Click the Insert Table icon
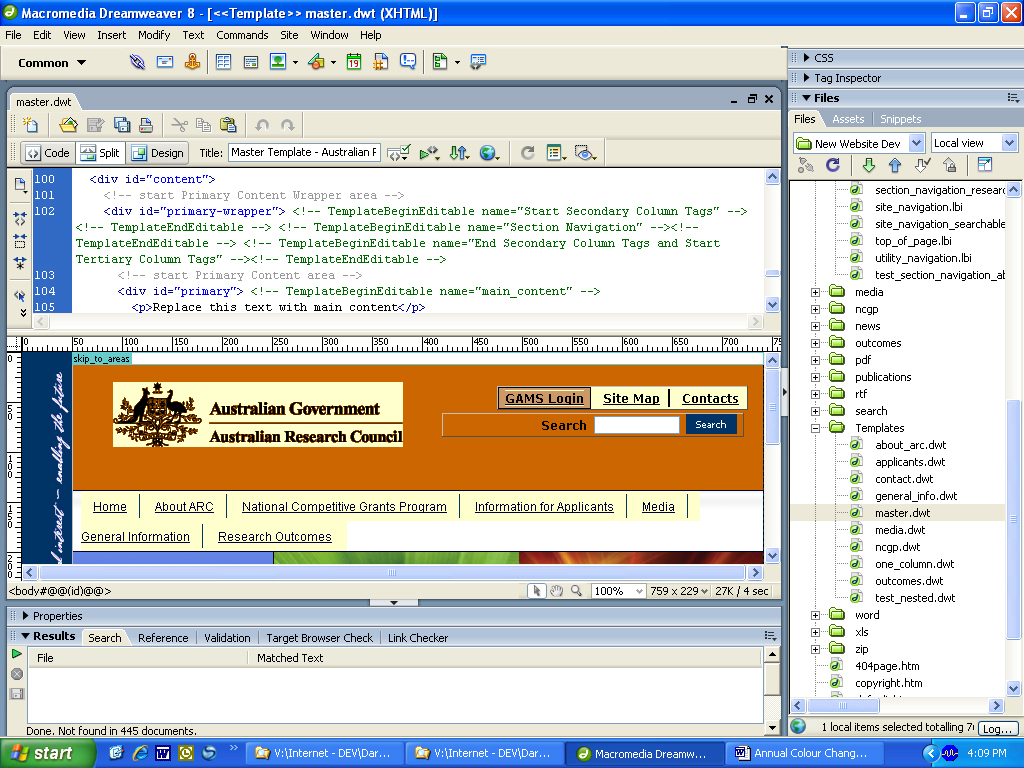The height and width of the screenshot is (768, 1024). coord(223,62)
